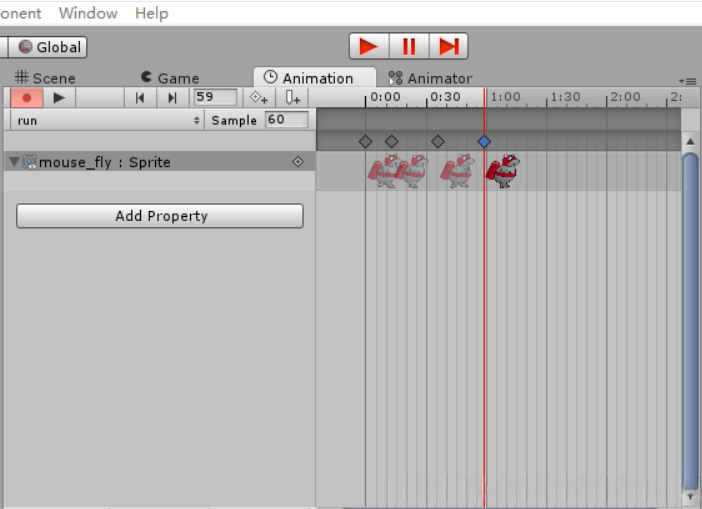Step one frame with the red Step button
702x509 pixels.
tap(449, 46)
